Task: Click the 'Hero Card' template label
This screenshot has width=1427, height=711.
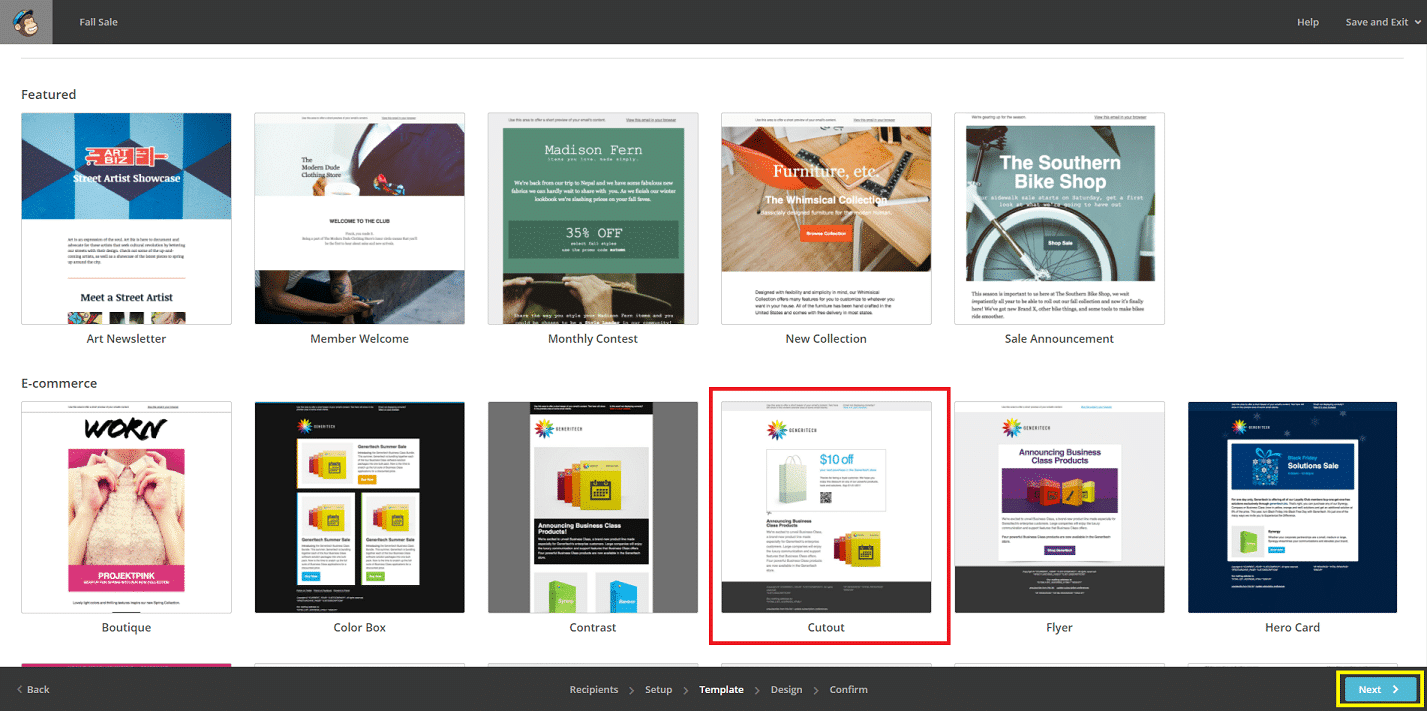Action: pos(1293,628)
